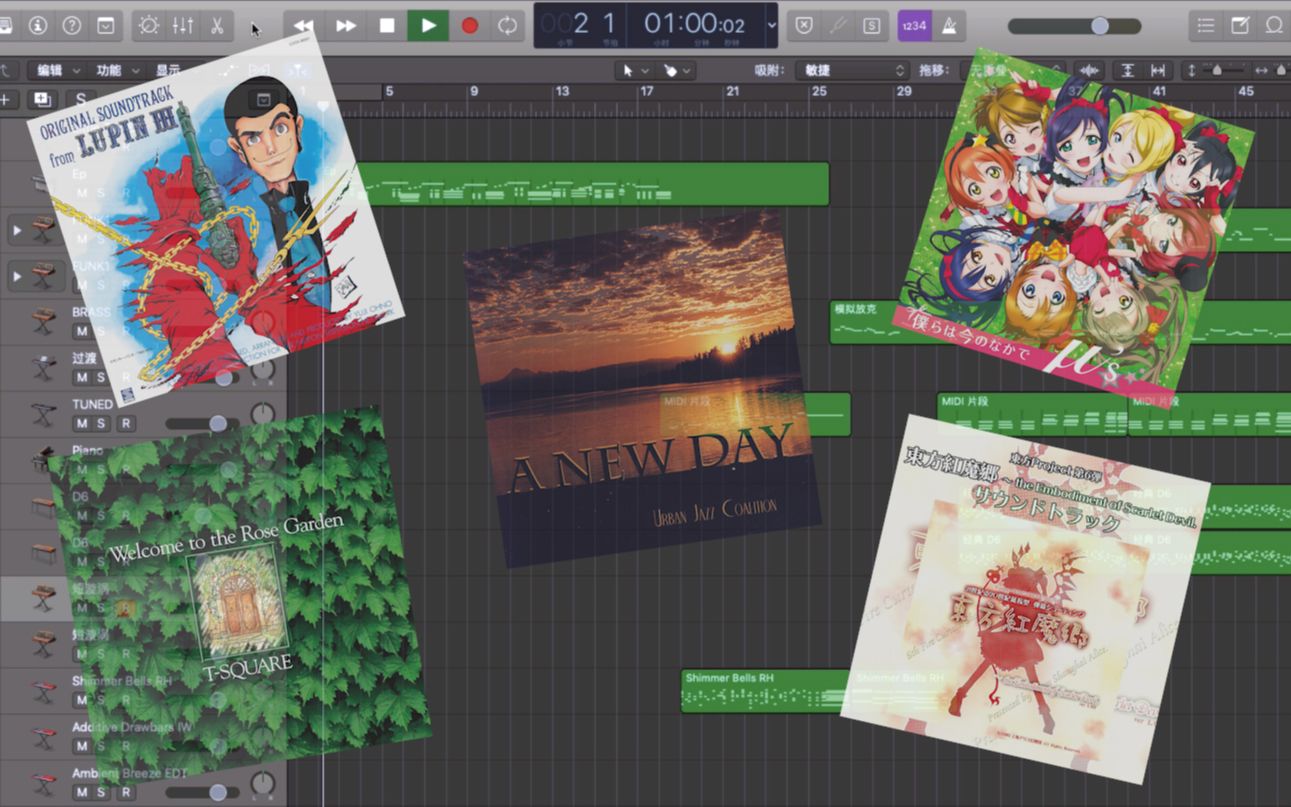Toggle Solo mode S button in control bar
Image resolution: width=1291 pixels, height=807 pixels.
[872, 25]
